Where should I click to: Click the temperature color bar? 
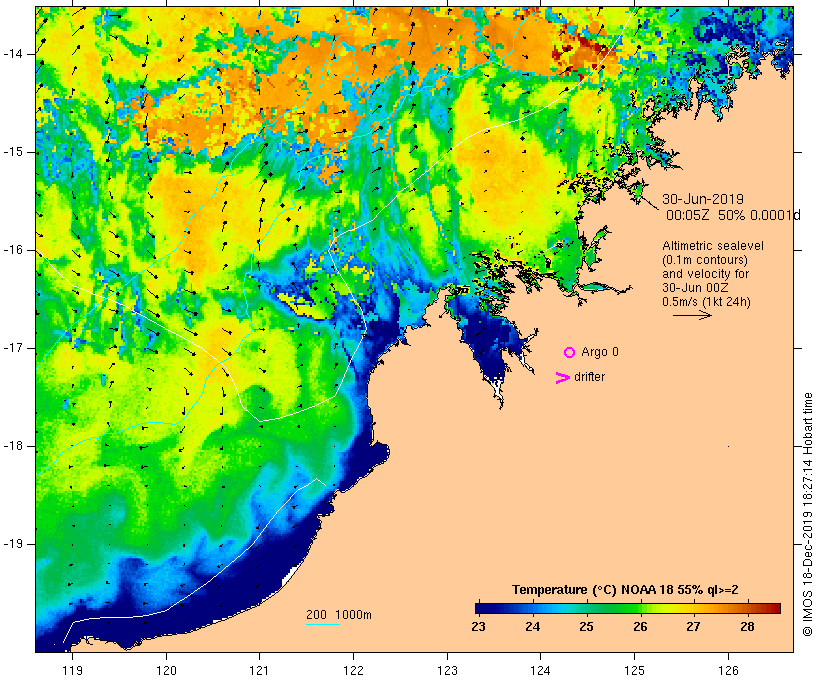coord(628,608)
